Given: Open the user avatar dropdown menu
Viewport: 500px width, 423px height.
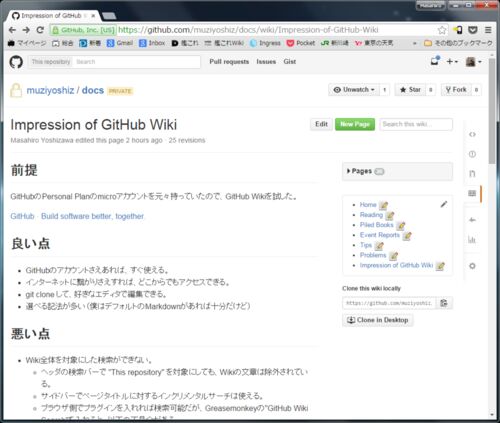Looking at the screenshot, I should click(x=473, y=62).
